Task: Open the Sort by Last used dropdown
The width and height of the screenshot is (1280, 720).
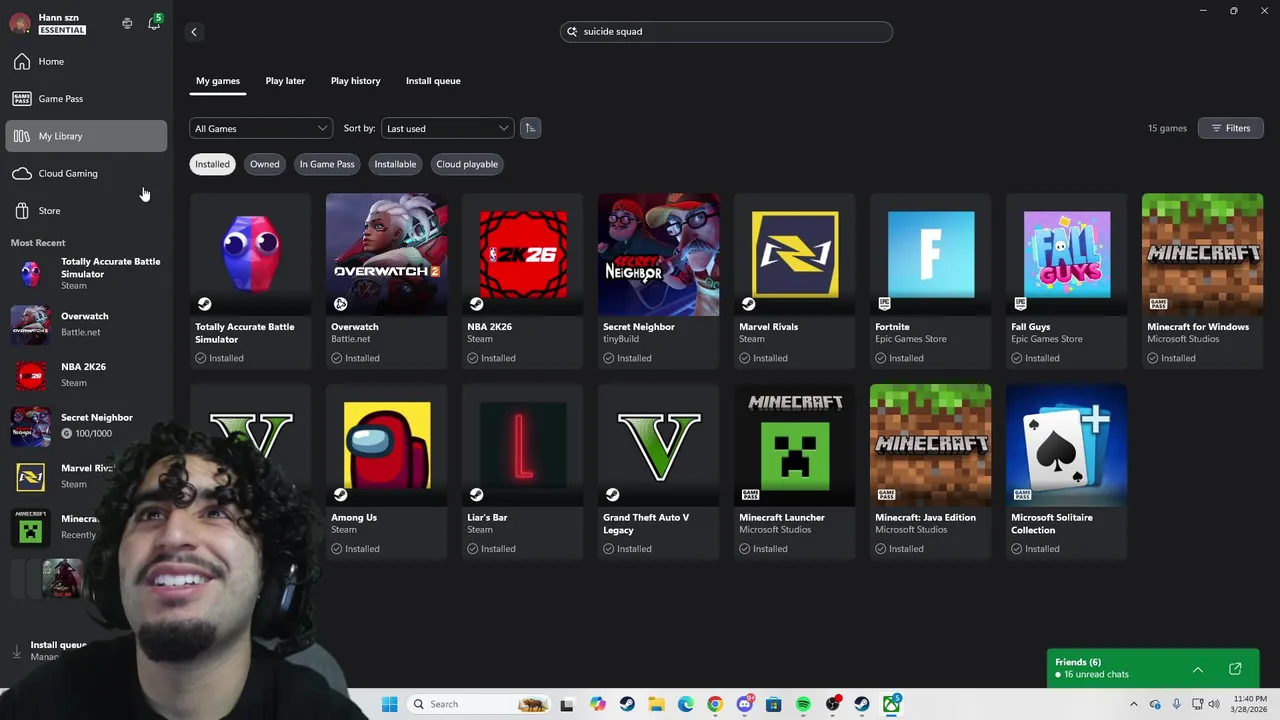Action: 448,128
